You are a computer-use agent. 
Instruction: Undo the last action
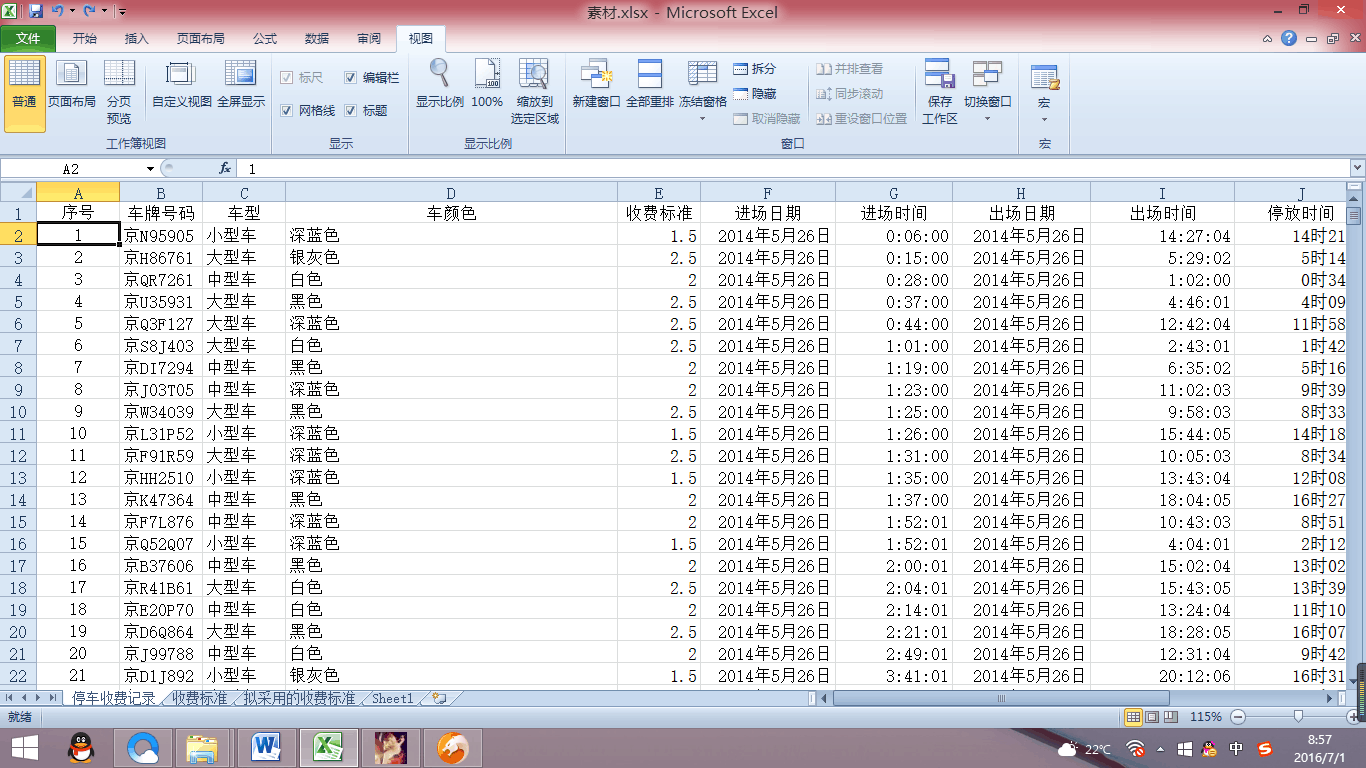tap(58, 12)
